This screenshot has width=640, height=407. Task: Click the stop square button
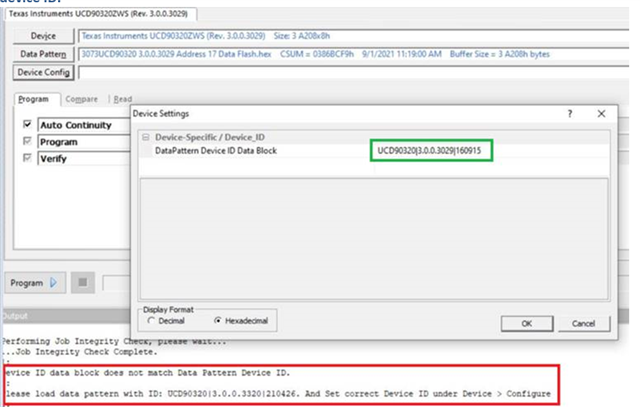pyautogui.click(x=83, y=282)
